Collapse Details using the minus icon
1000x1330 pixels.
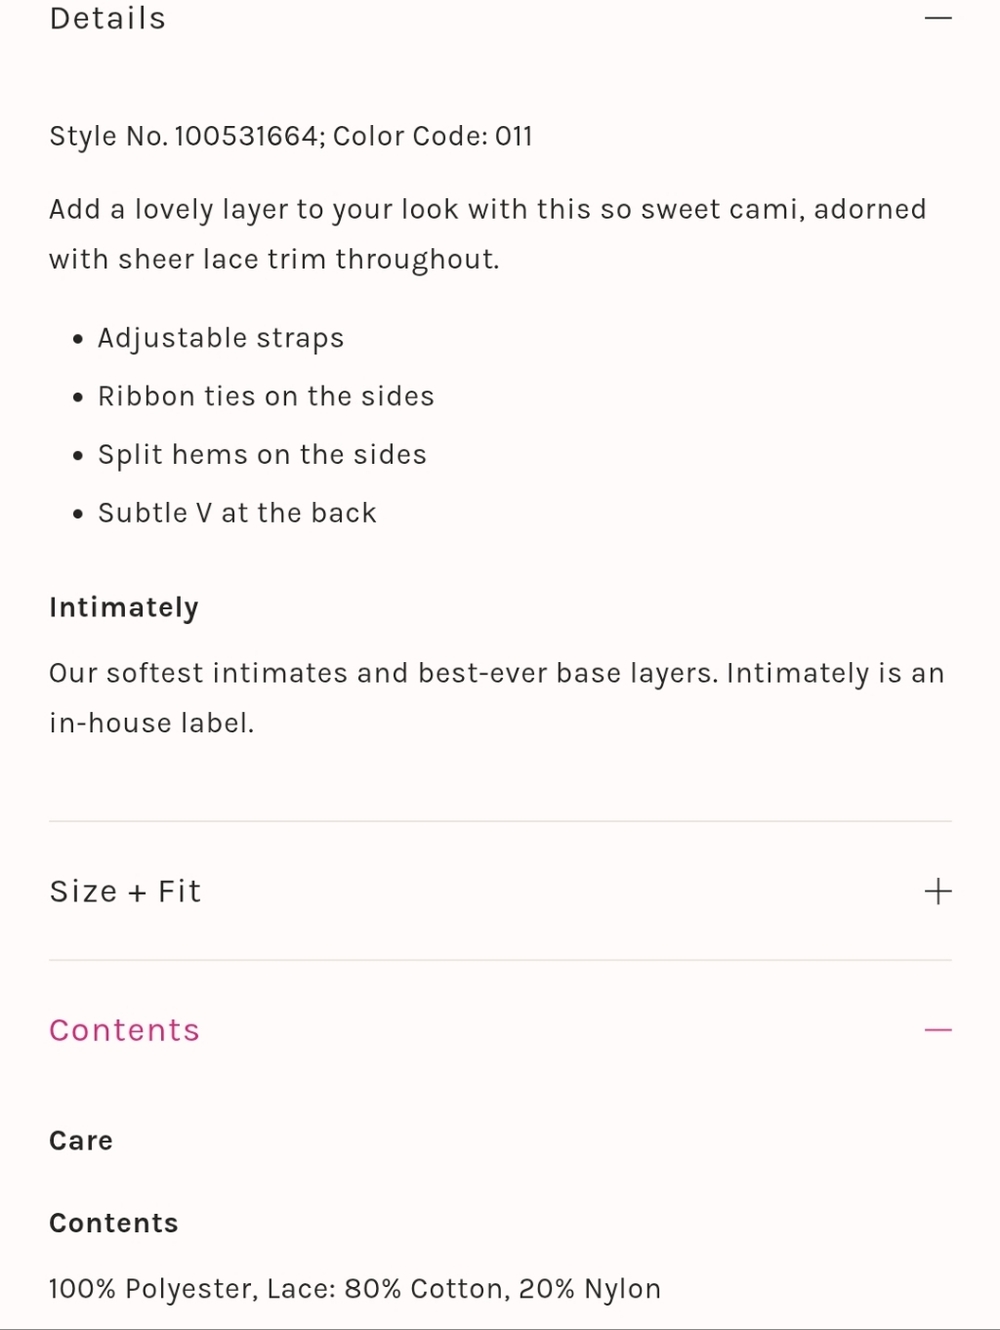pos(937,18)
